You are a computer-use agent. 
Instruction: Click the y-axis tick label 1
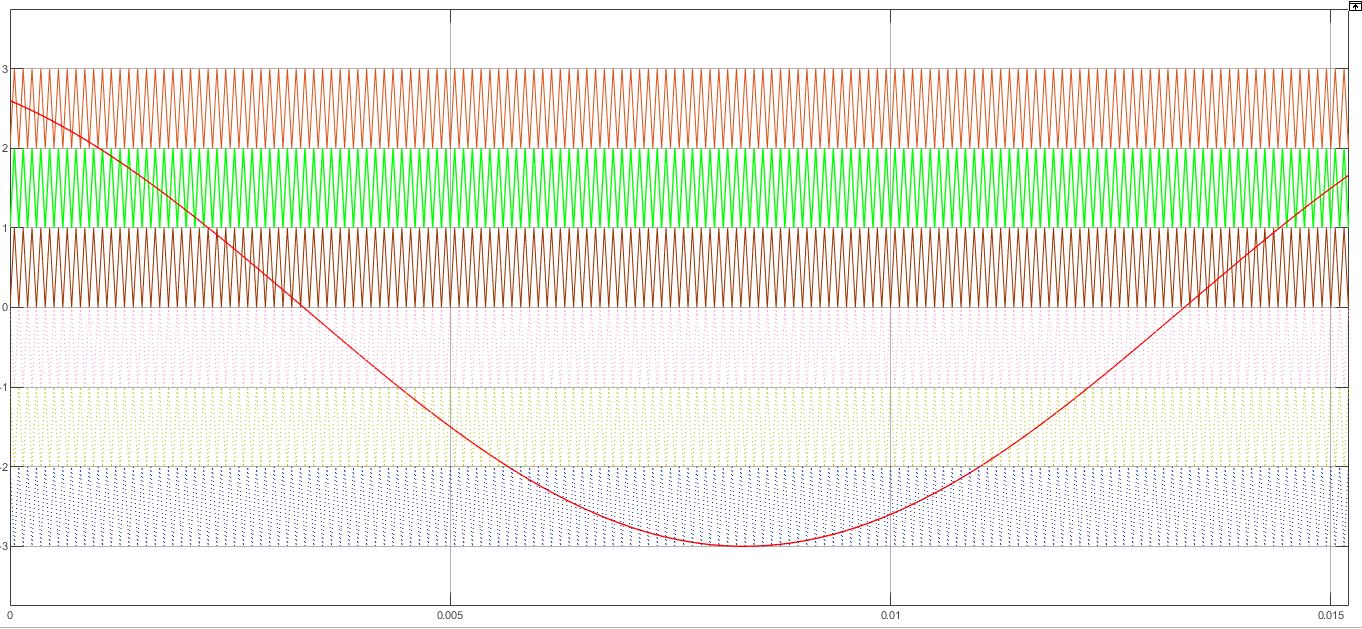(5, 228)
